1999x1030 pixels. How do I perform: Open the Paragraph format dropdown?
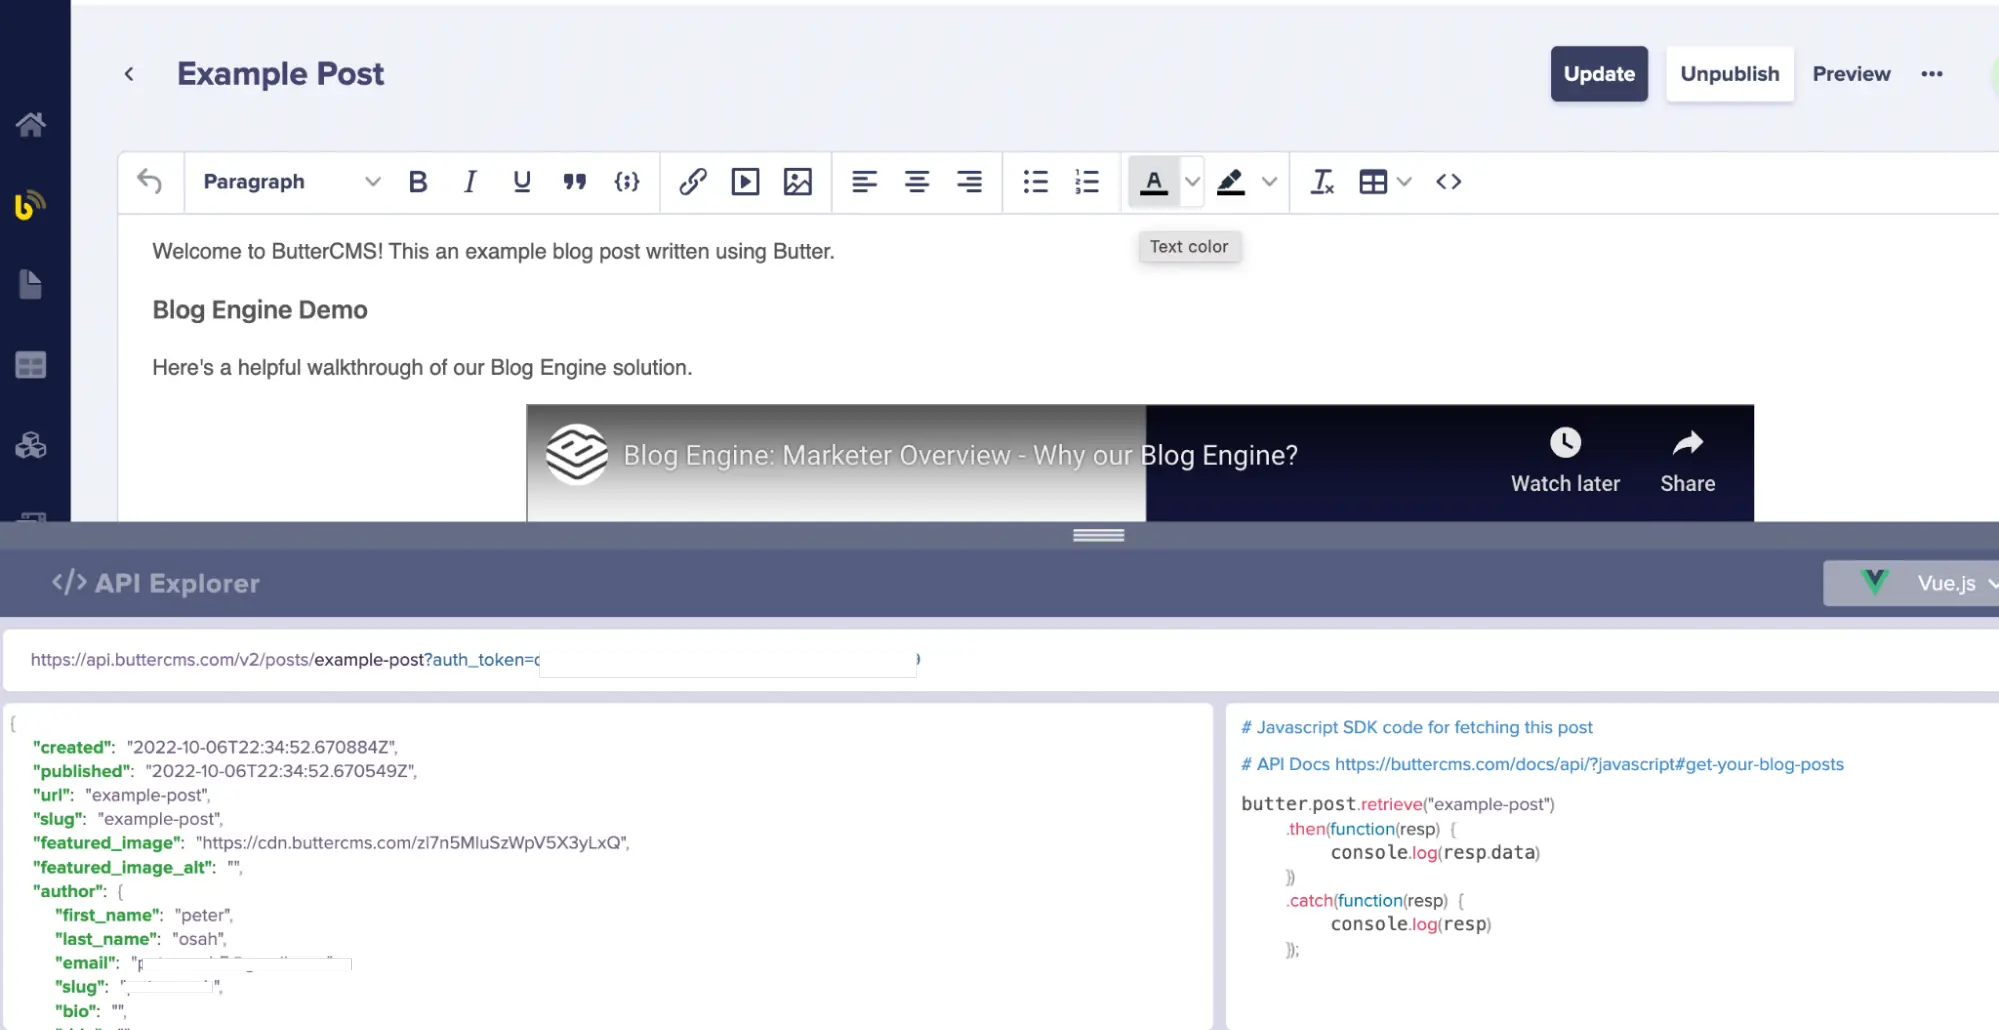[291, 181]
